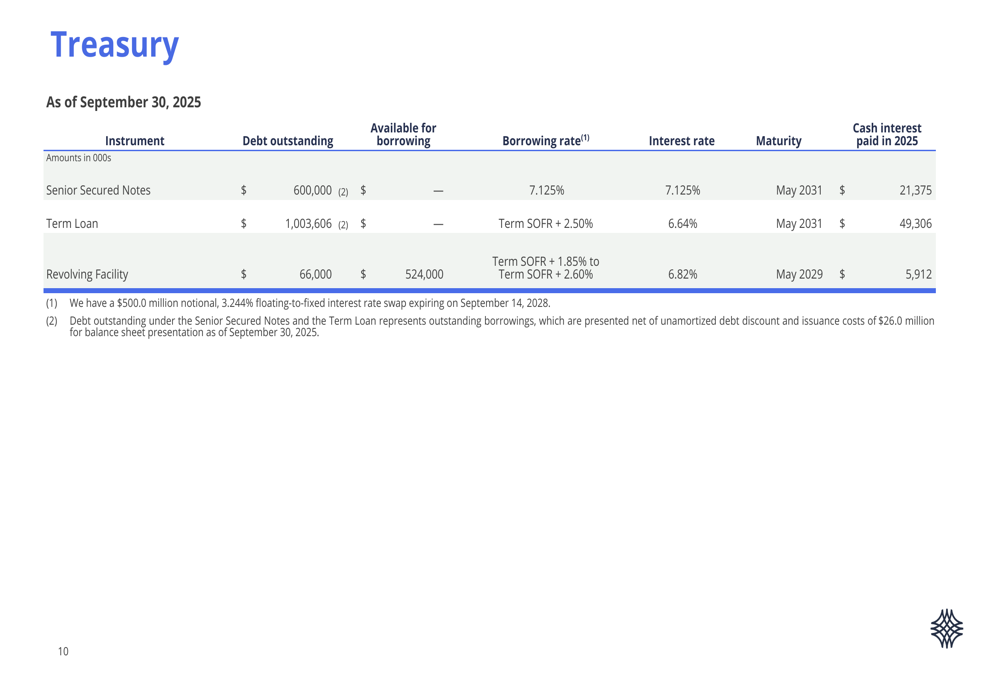Screen dimensions: 1000x685
Task: Click the Interest rate column header
Action: pyautogui.click(x=681, y=141)
